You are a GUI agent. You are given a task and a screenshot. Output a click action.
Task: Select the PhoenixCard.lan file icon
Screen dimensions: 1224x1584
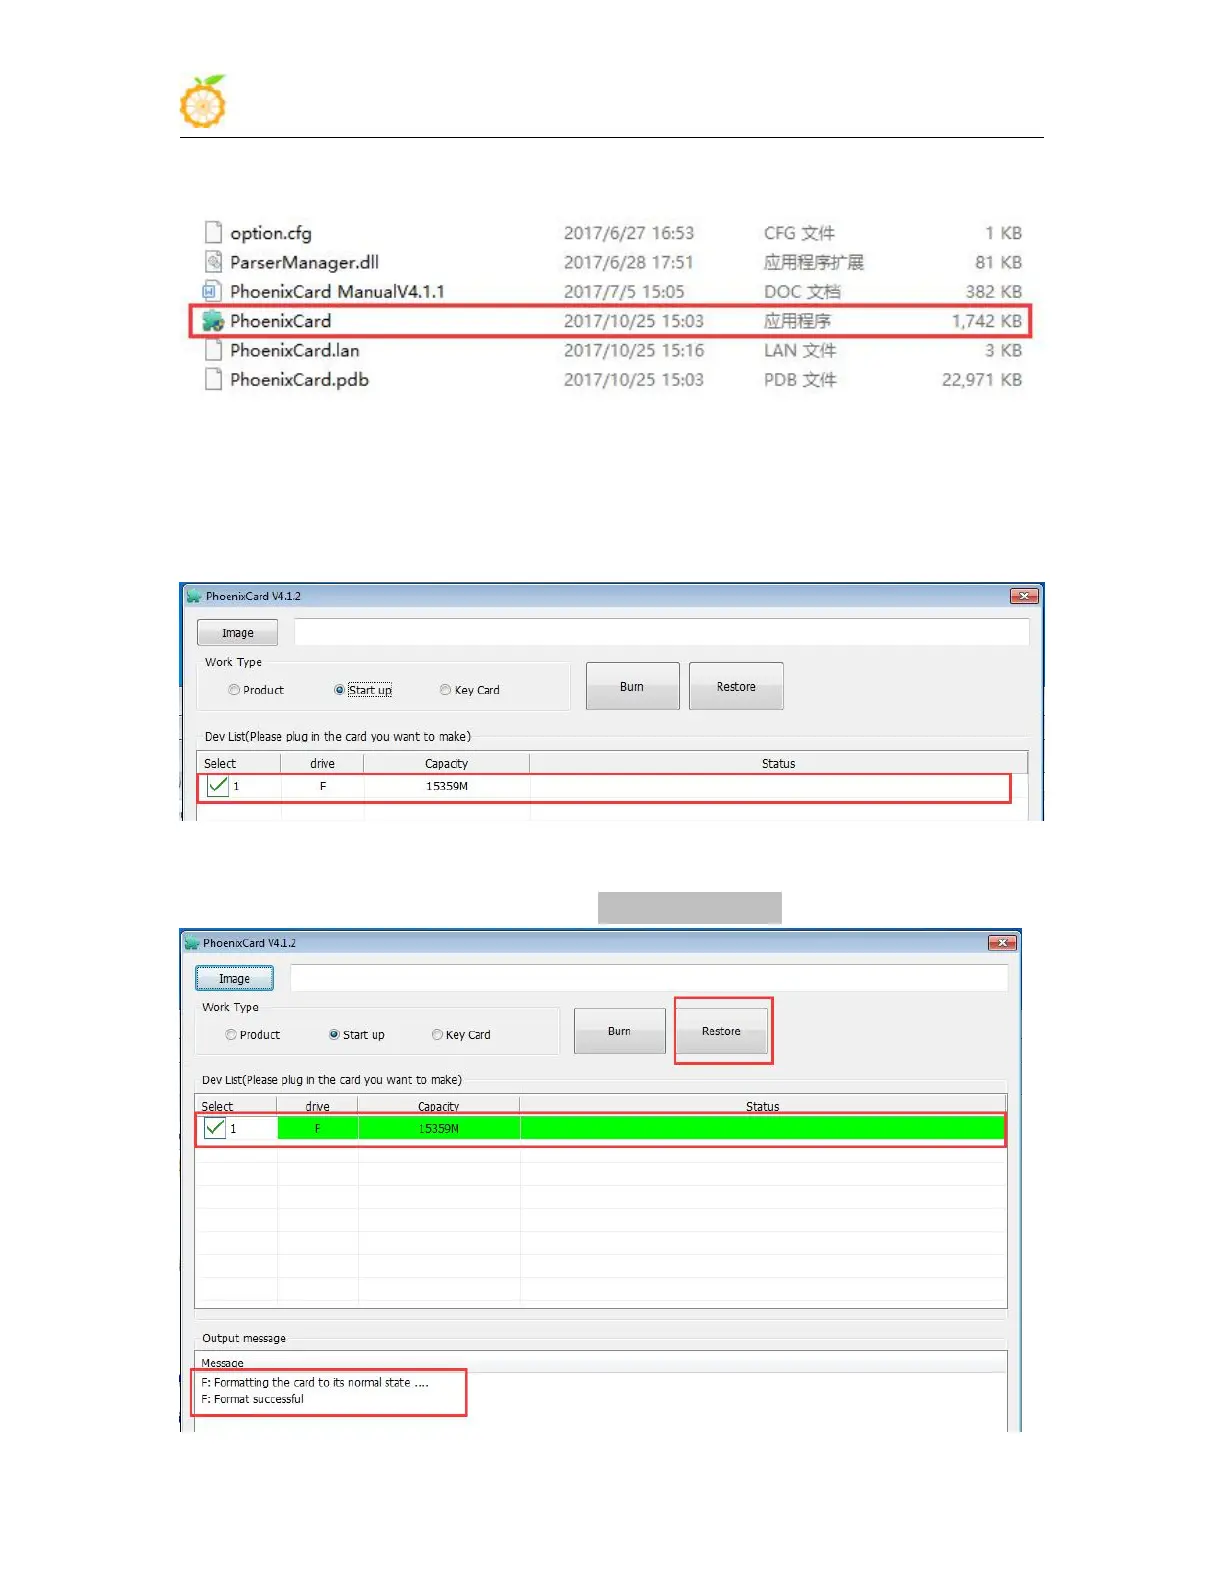[x=212, y=350]
